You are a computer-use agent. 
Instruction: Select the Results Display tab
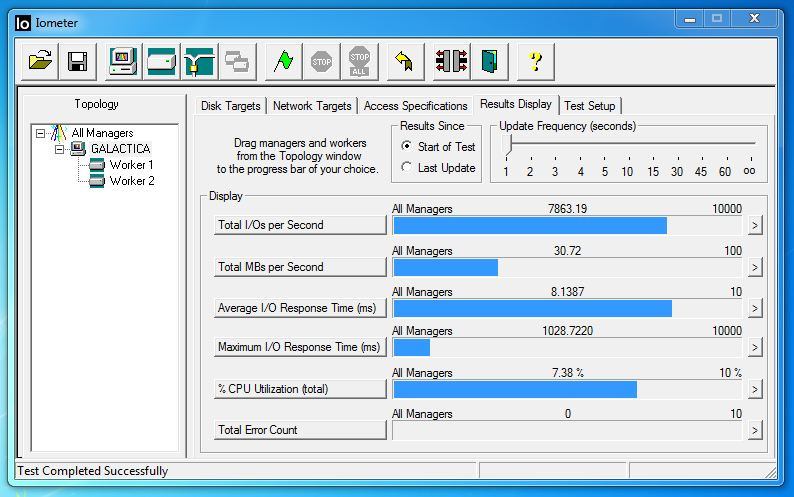coord(516,104)
